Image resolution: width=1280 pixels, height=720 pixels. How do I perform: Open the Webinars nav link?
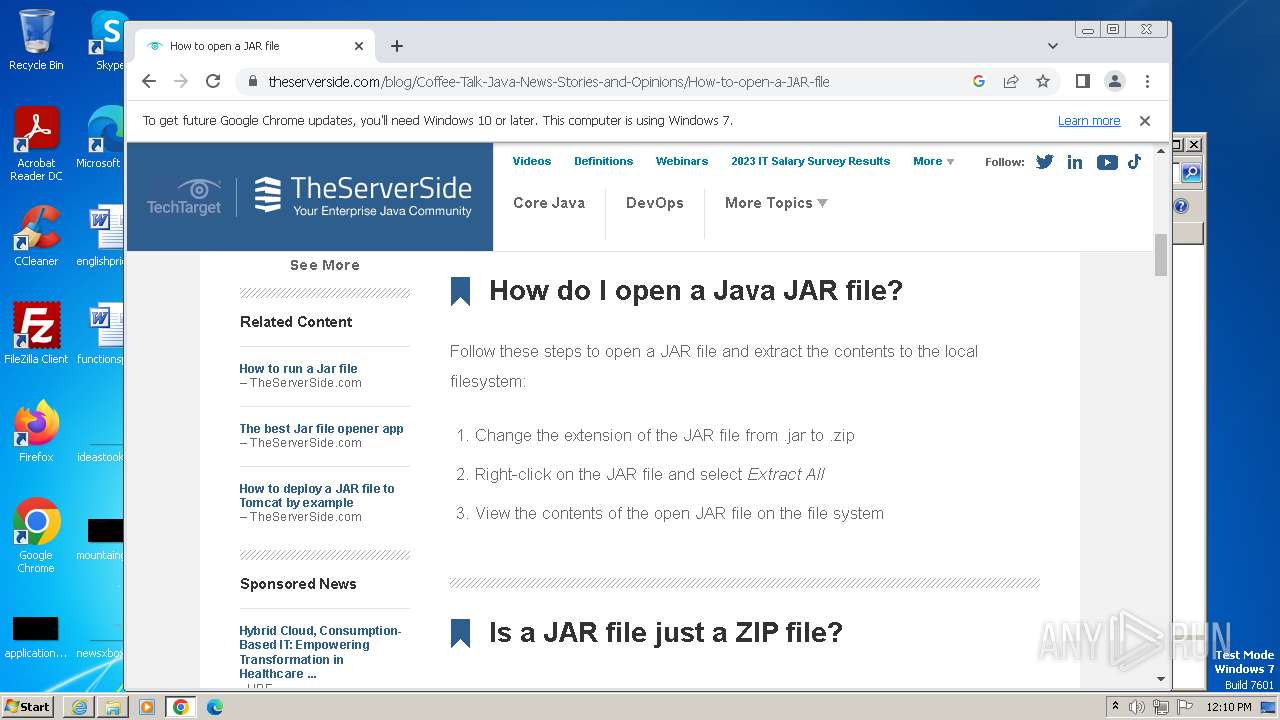point(682,161)
